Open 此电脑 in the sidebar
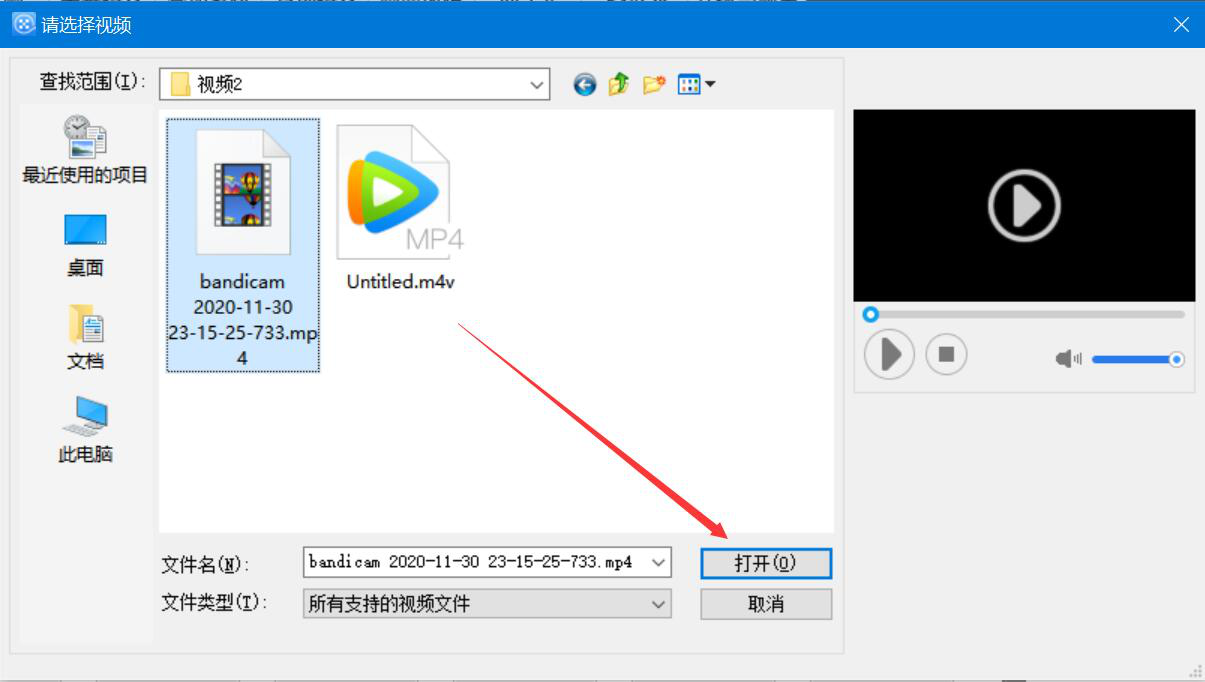 [x=85, y=430]
